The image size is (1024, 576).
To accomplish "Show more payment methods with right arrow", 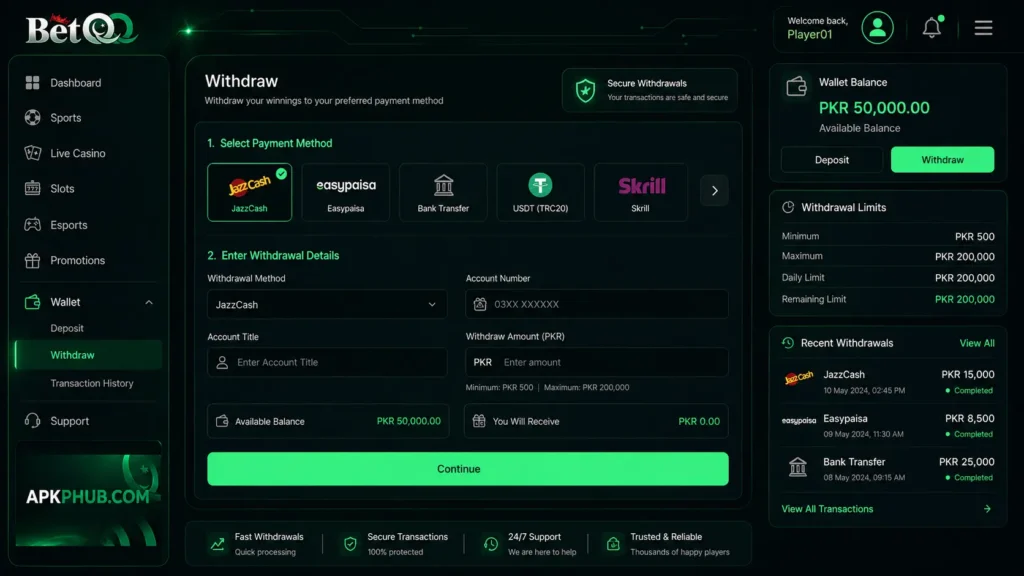I will 714,191.
